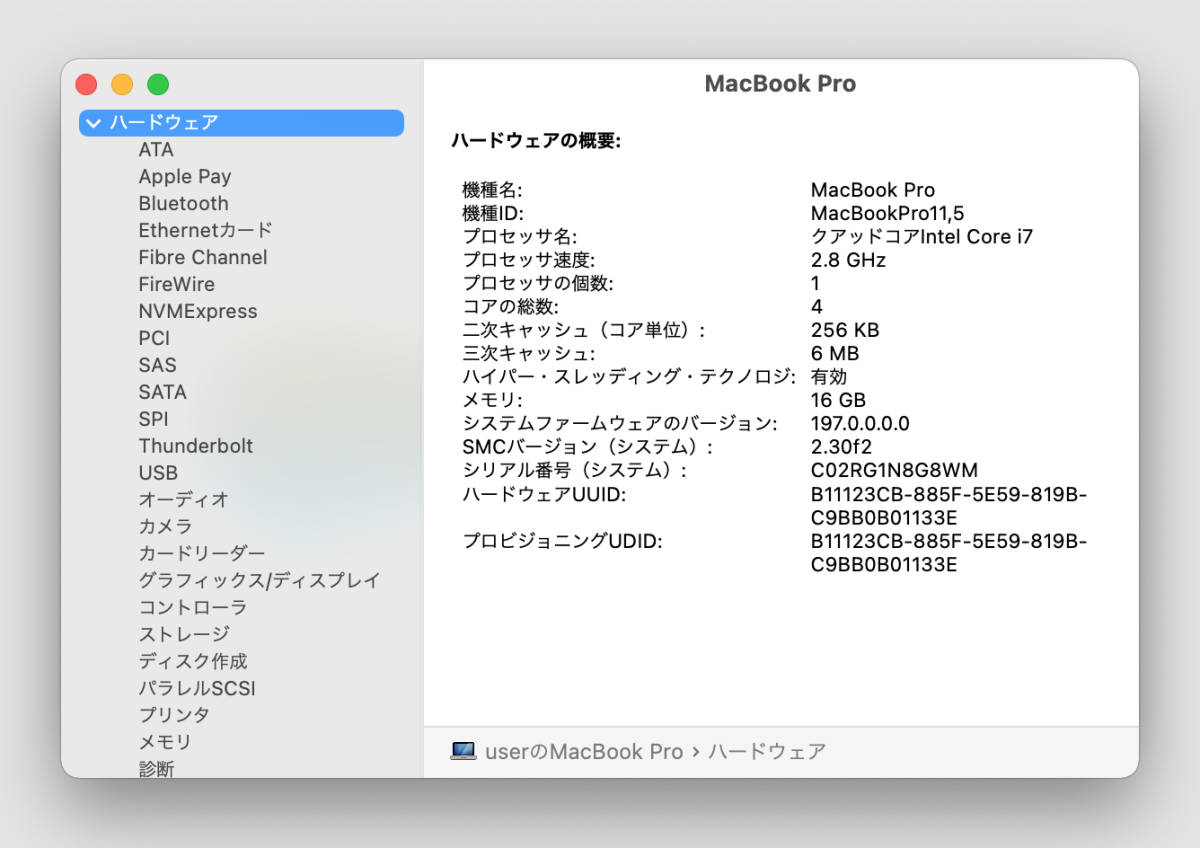Select PCI in the sidebar
This screenshot has height=848, width=1200.
click(154, 339)
